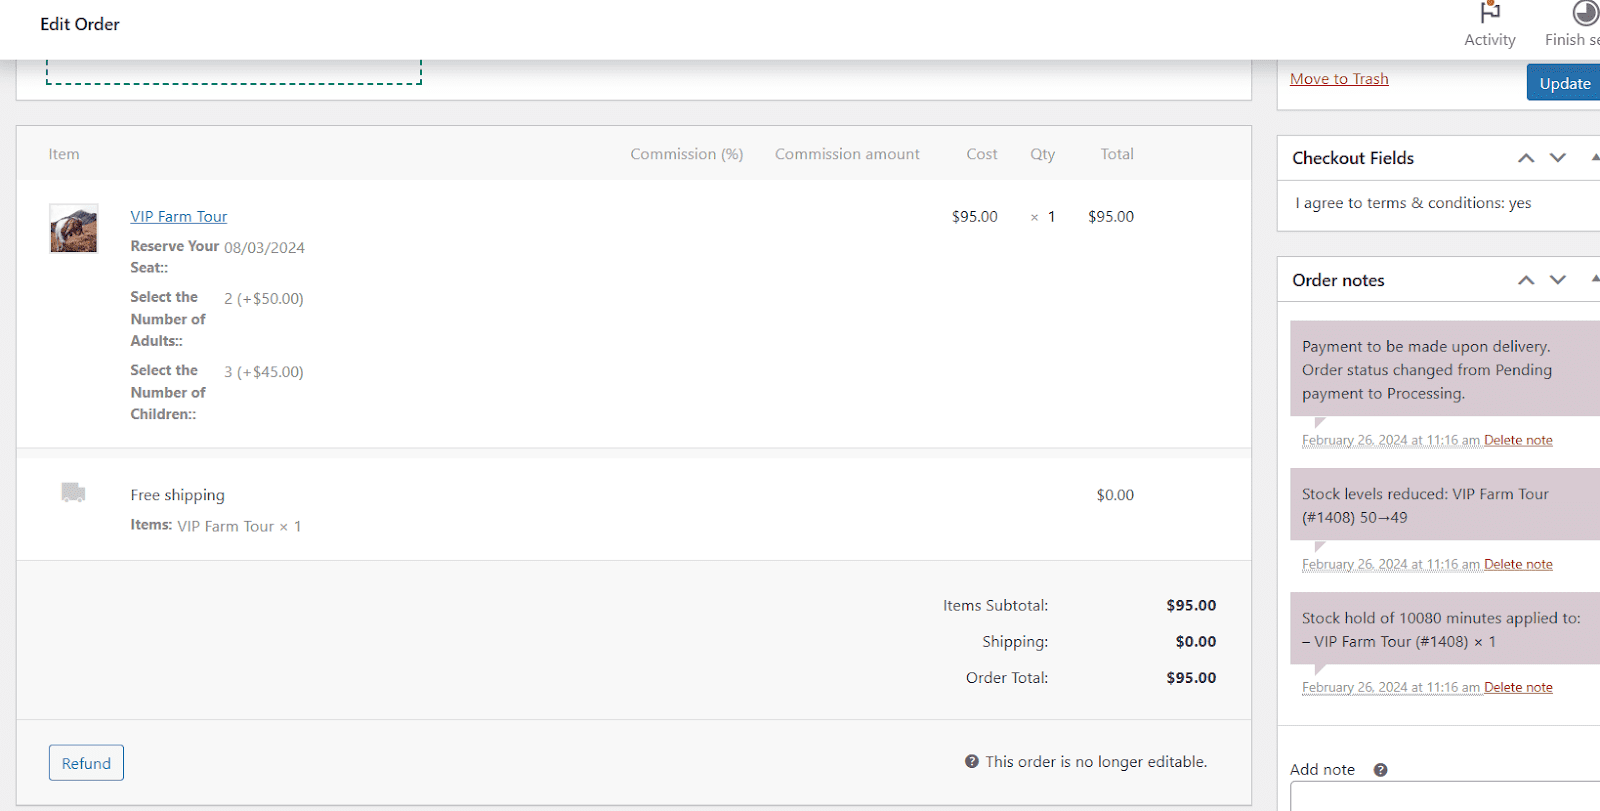The width and height of the screenshot is (1600, 811).
Task: Click the Cost column header
Action: (x=982, y=154)
